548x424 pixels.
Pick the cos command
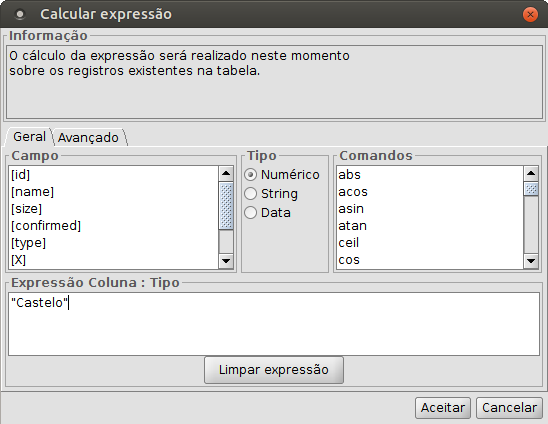point(430,260)
